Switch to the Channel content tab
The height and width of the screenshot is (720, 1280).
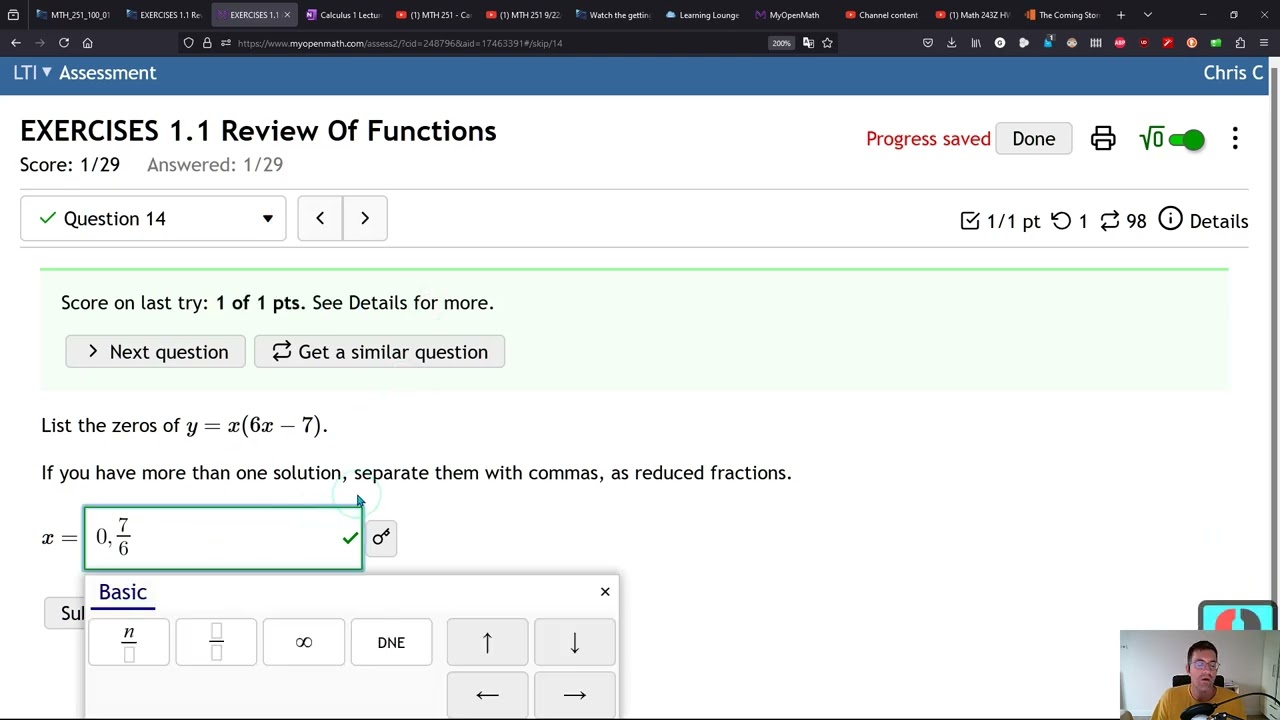(x=881, y=15)
